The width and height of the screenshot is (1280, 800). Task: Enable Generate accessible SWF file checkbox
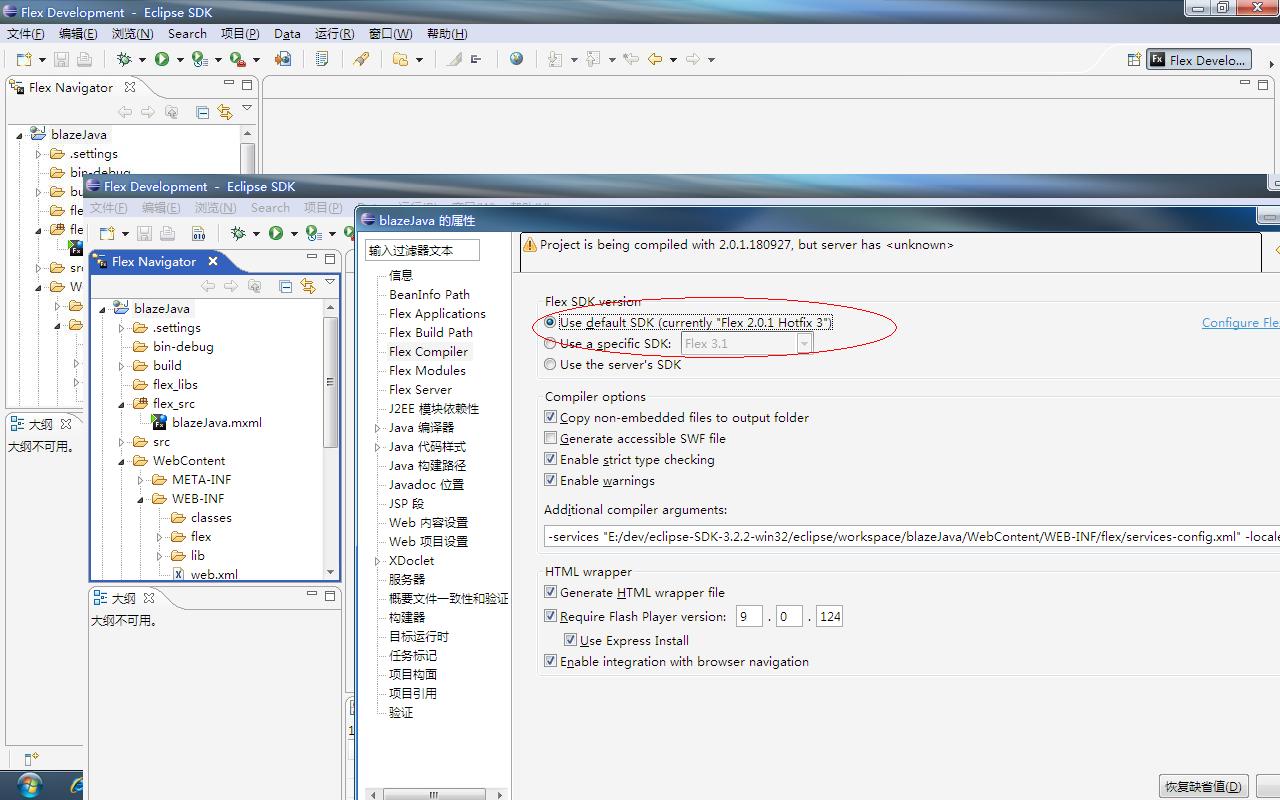click(x=550, y=438)
